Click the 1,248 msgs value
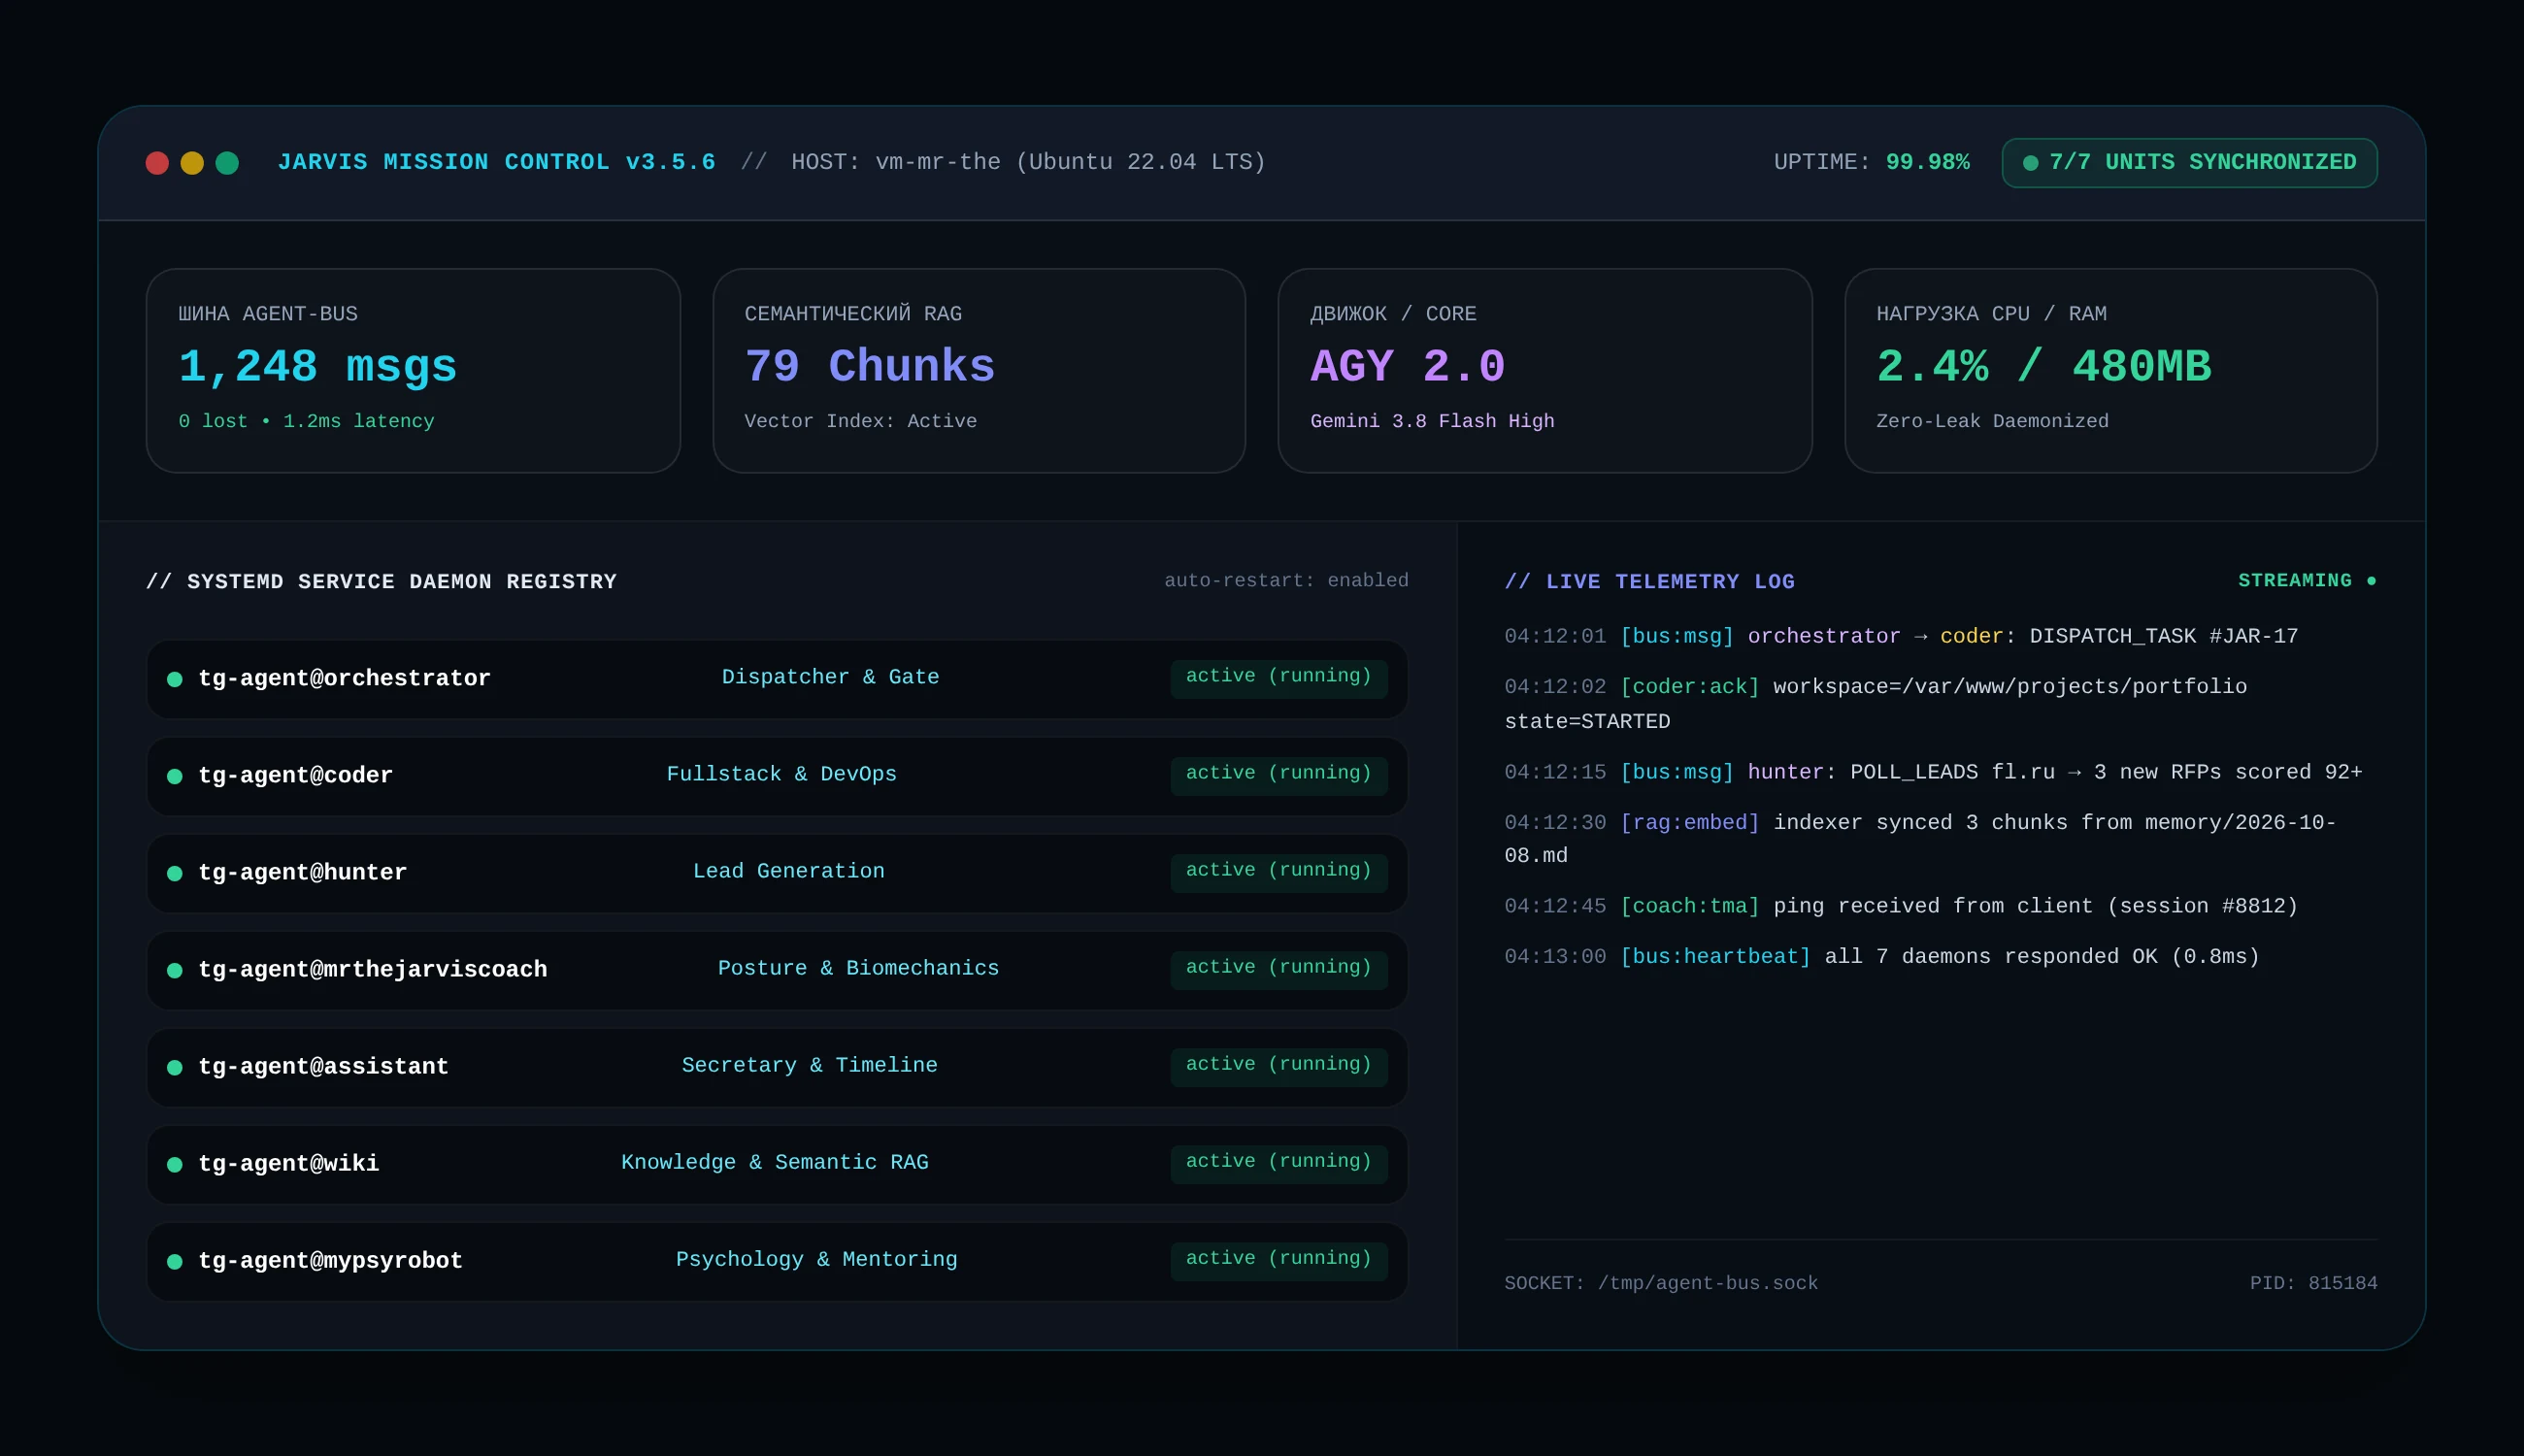This screenshot has height=1456, width=2524. (317, 367)
